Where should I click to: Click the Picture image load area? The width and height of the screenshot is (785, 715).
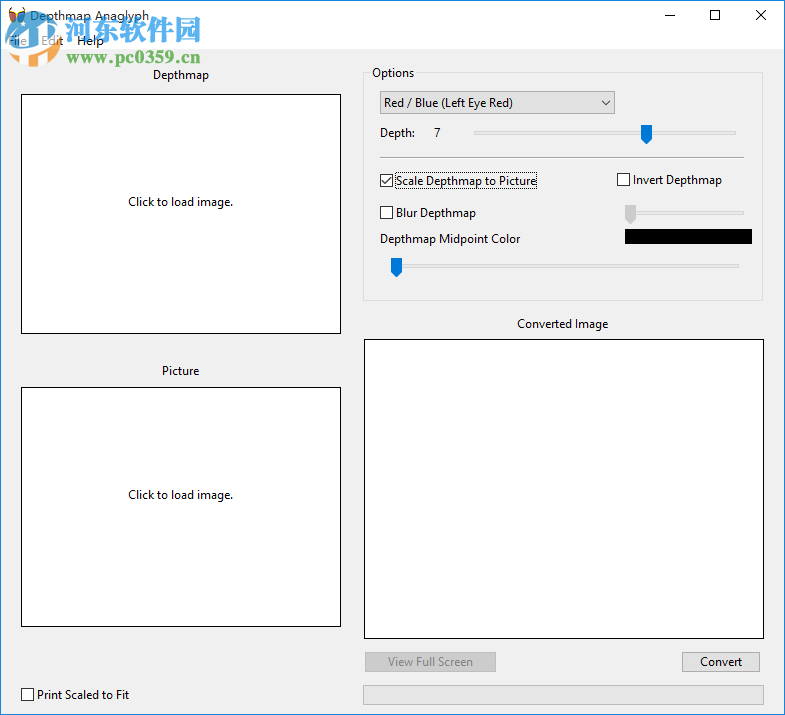click(x=181, y=507)
